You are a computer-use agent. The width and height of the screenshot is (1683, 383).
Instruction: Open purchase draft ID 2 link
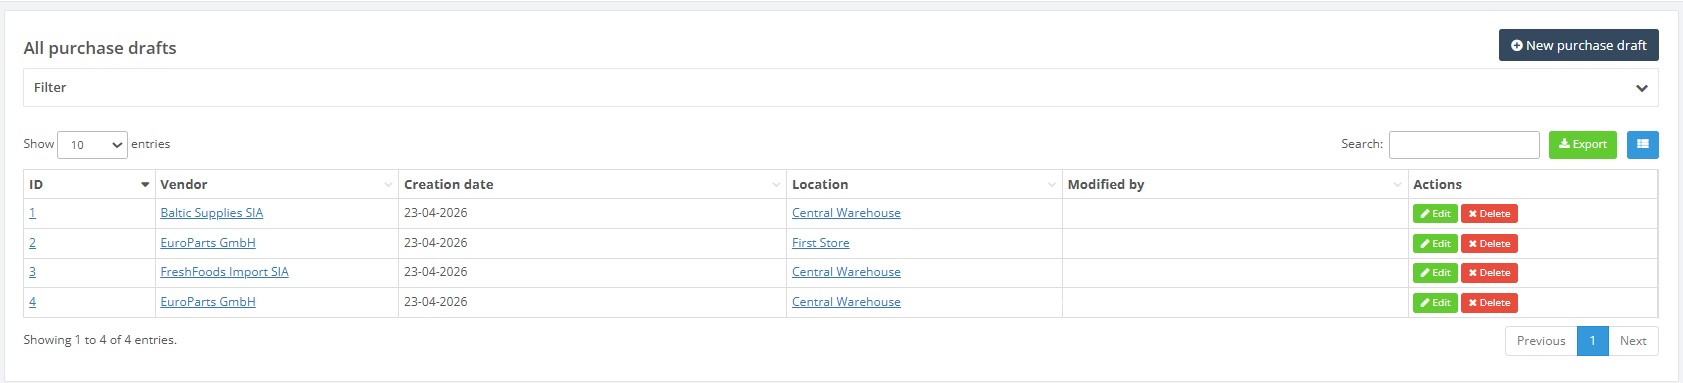pyautogui.click(x=32, y=243)
